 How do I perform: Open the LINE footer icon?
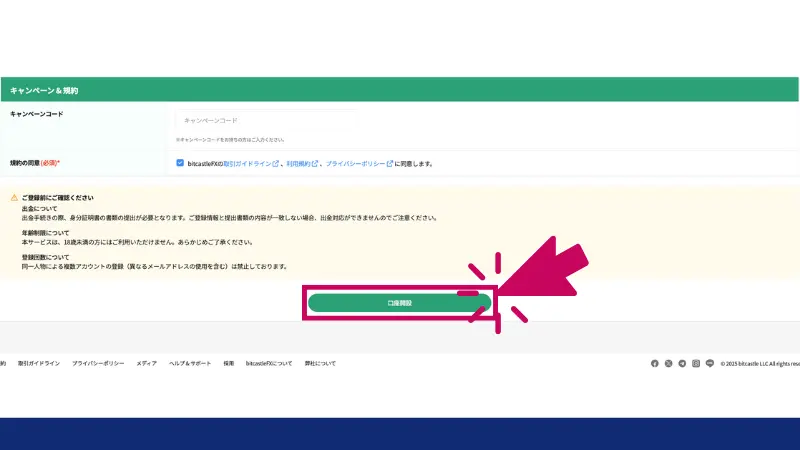click(x=710, y=363)
